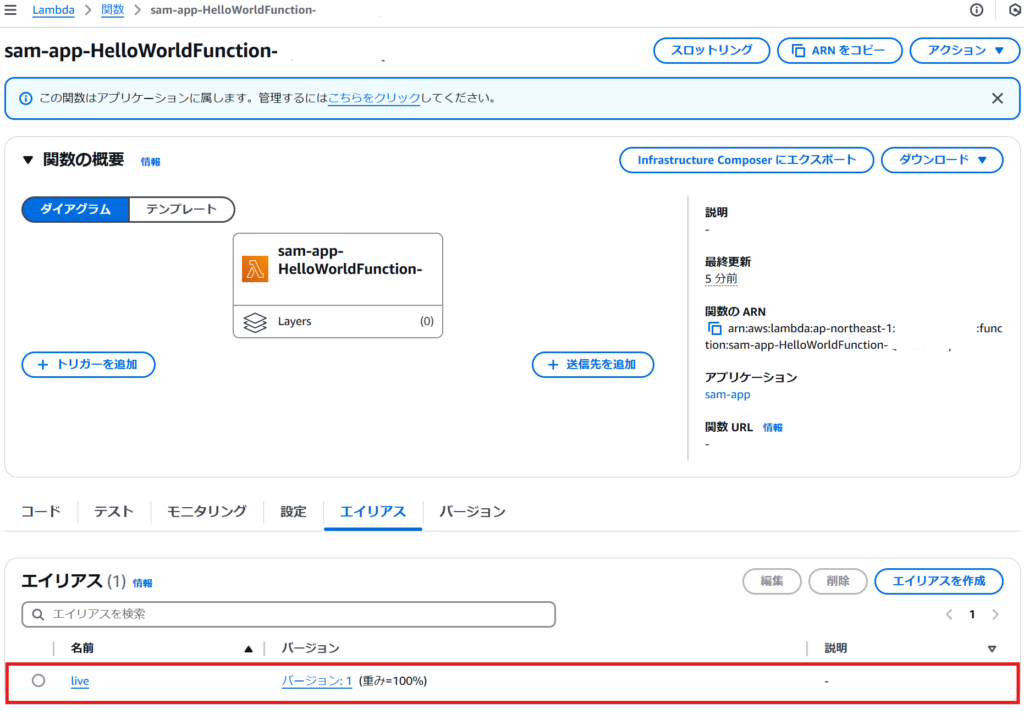1024x714 pixels.
Task: Click ARN をコピー button
Action: tap(840, 50)
